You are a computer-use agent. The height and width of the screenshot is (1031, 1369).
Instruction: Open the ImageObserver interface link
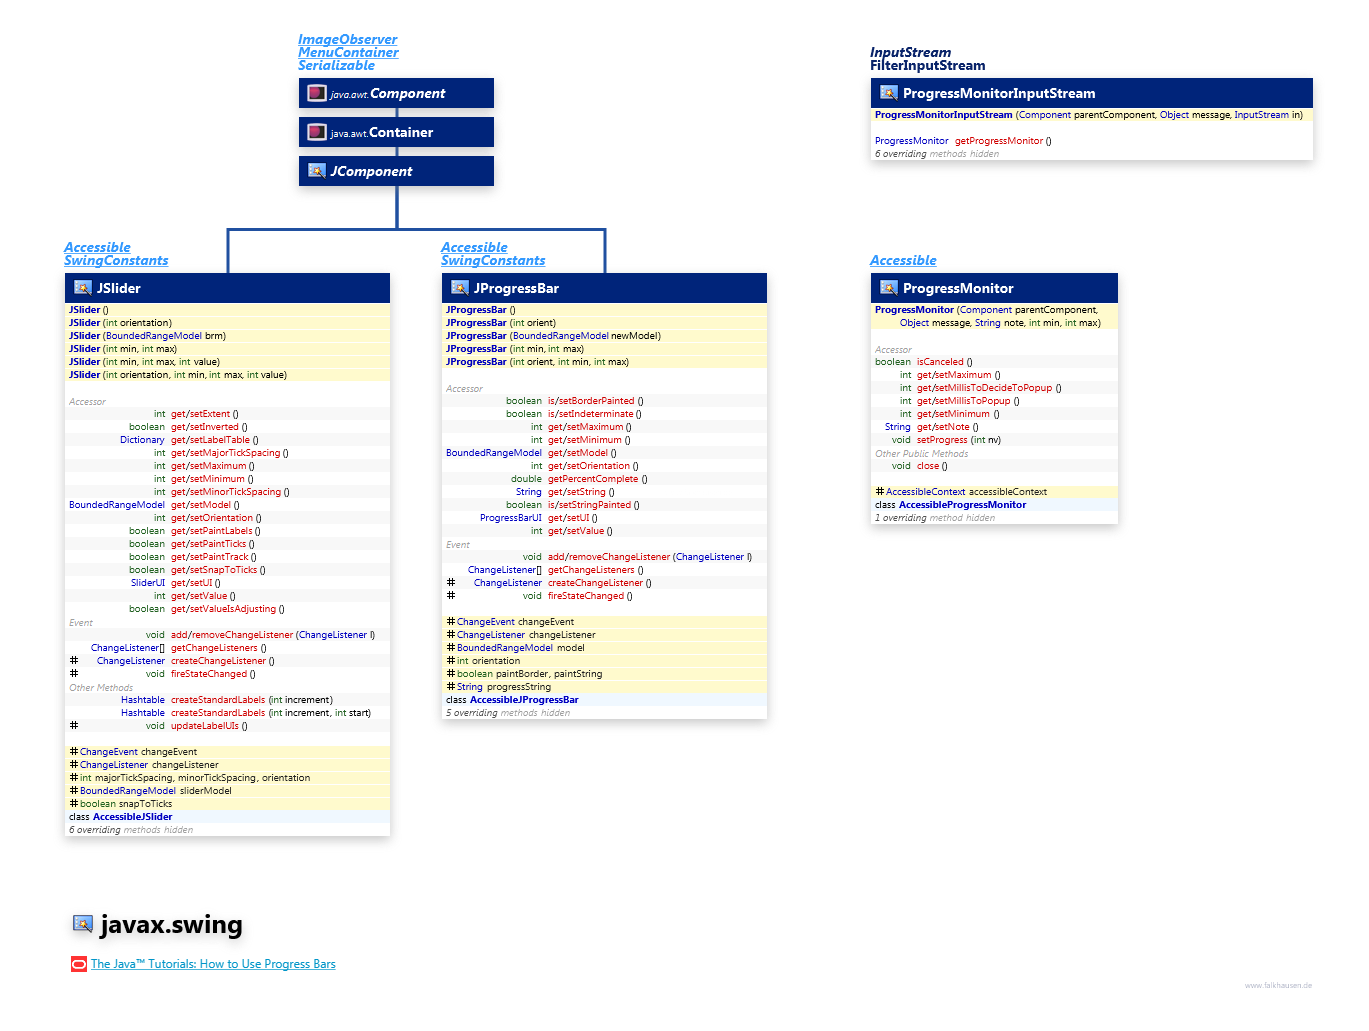coord(347,40)
